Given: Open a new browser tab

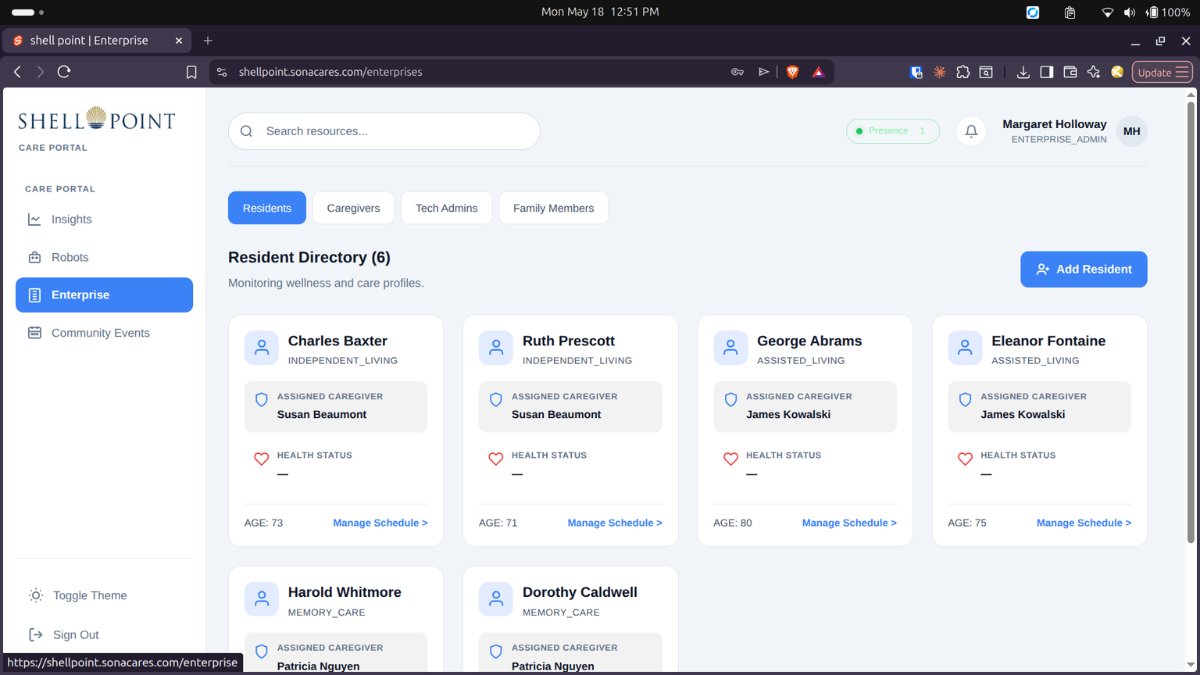Looking at the screenshot, I should tap(208, 41).
